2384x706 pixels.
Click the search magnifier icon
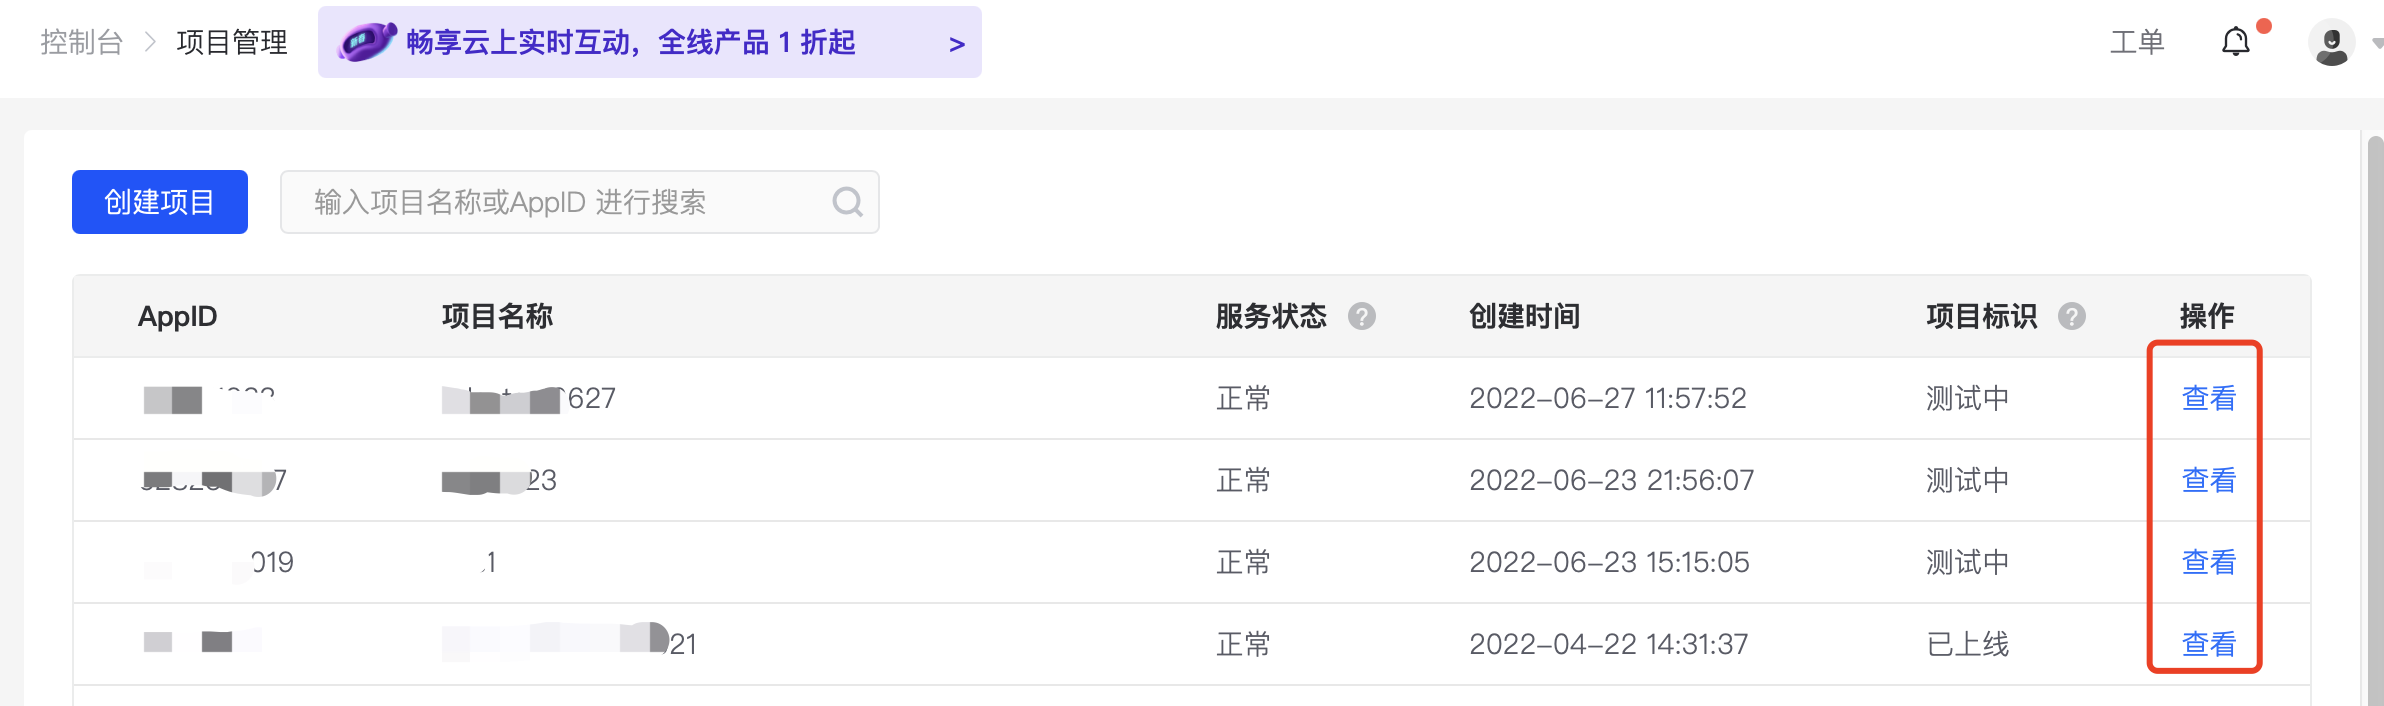[x=847, y=202]
